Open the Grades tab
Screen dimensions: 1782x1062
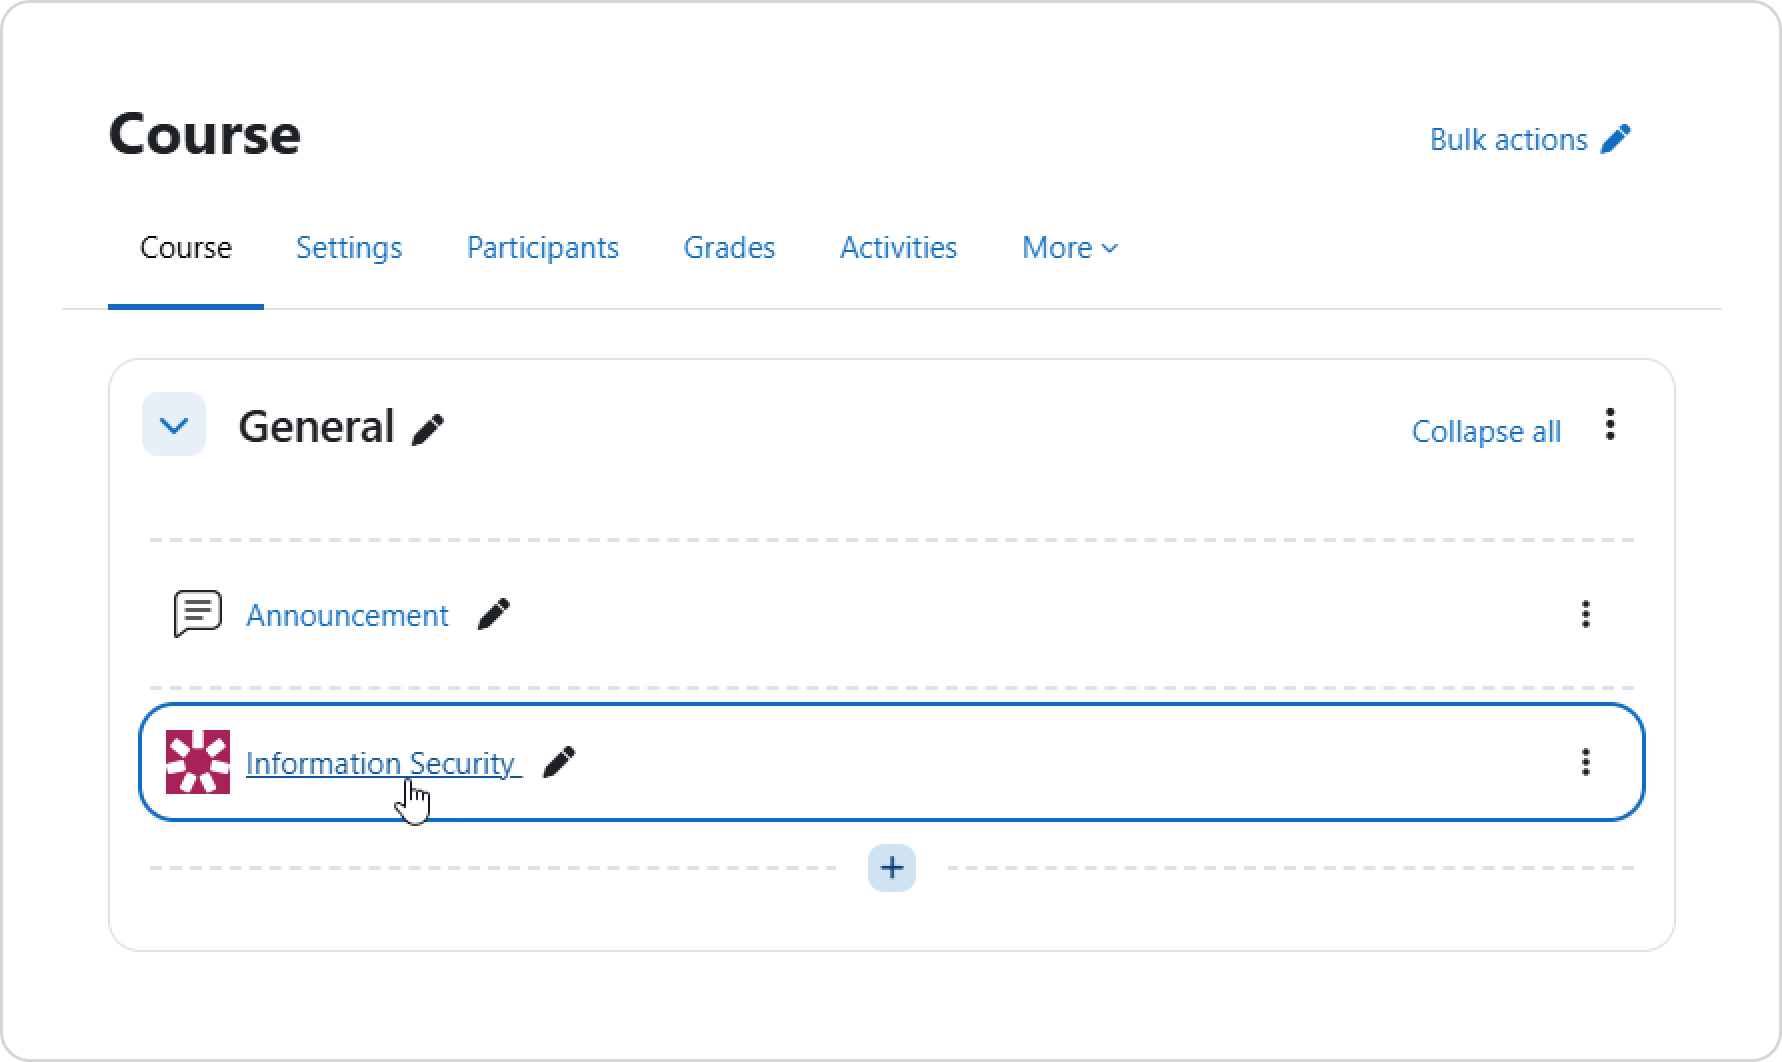coord(729,248)
